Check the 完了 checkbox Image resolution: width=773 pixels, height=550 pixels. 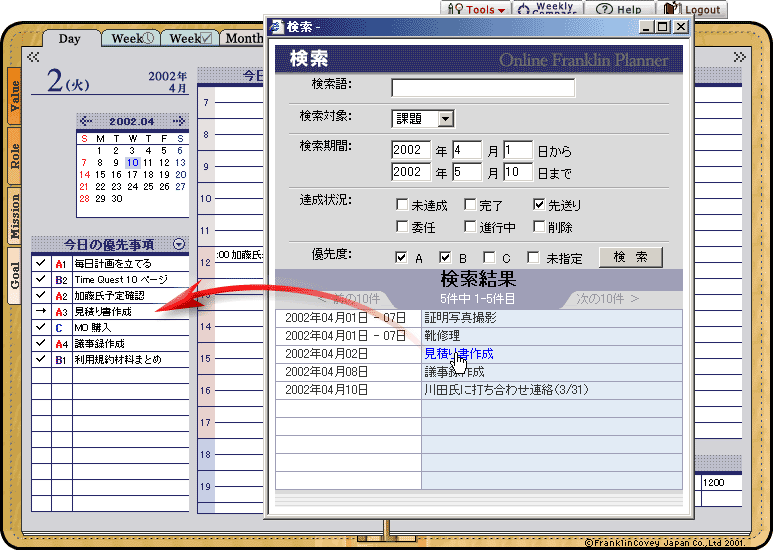(x=470, y=204)
